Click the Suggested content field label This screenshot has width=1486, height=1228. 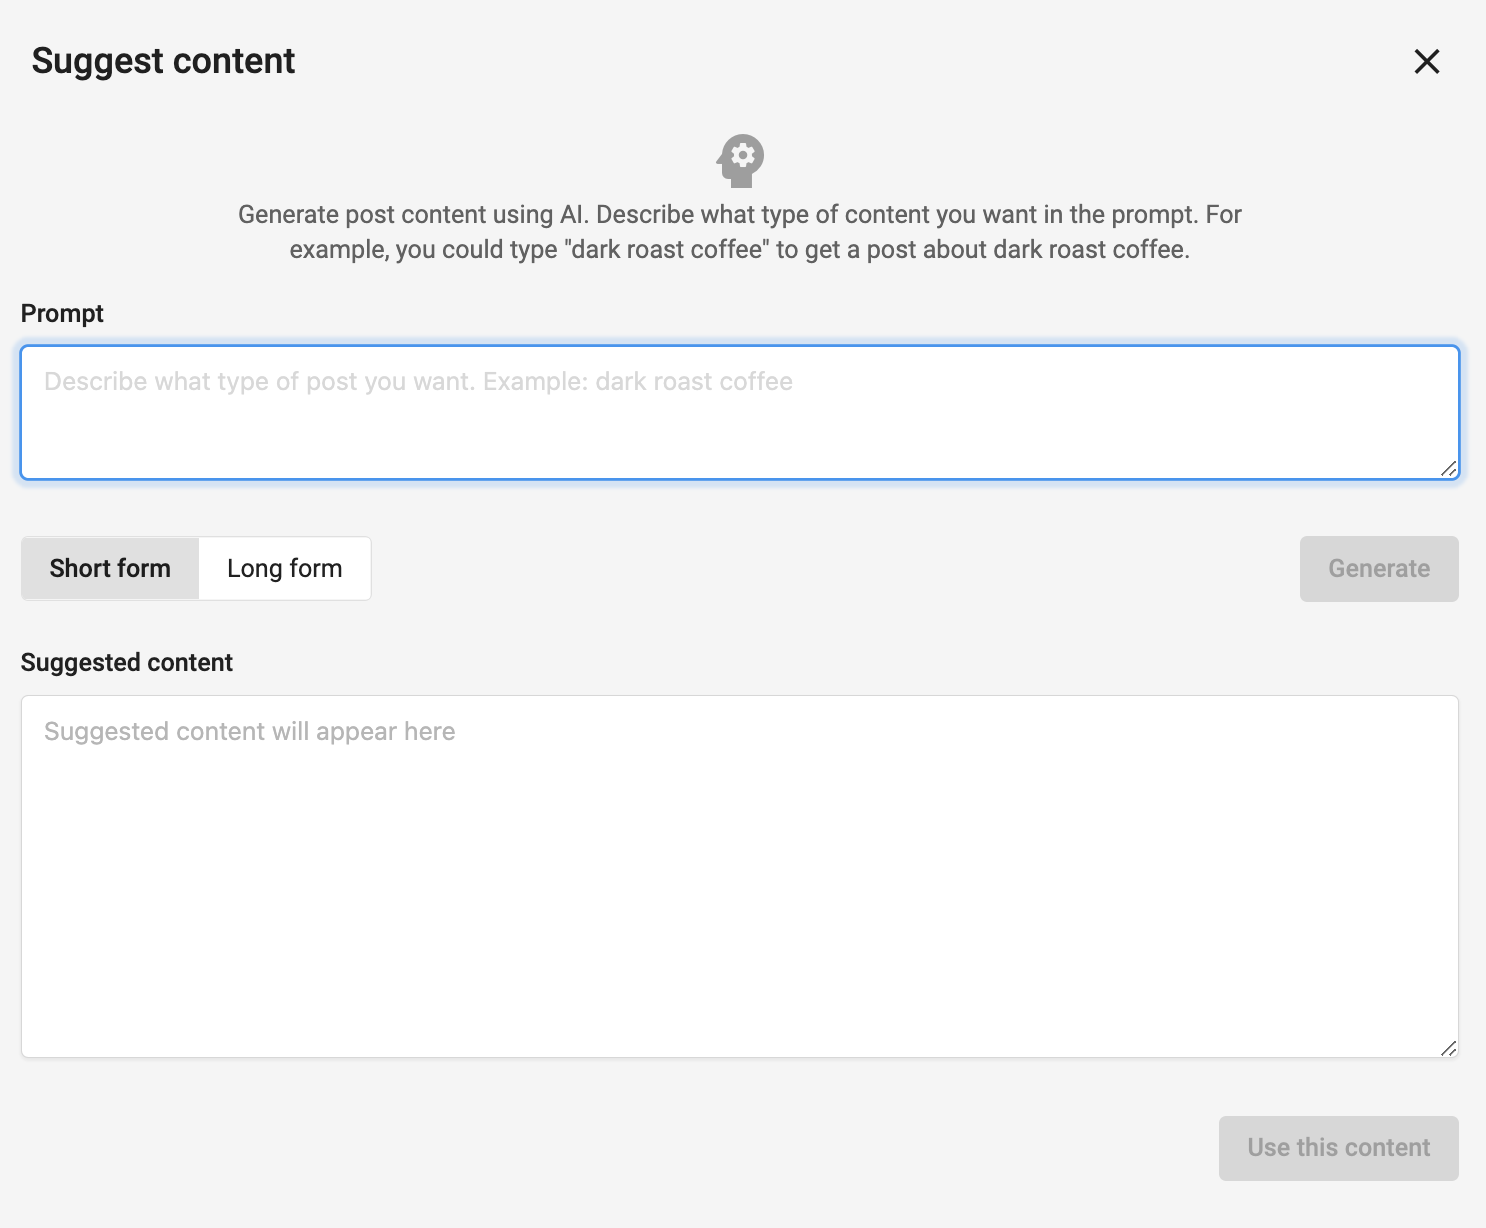127,662
